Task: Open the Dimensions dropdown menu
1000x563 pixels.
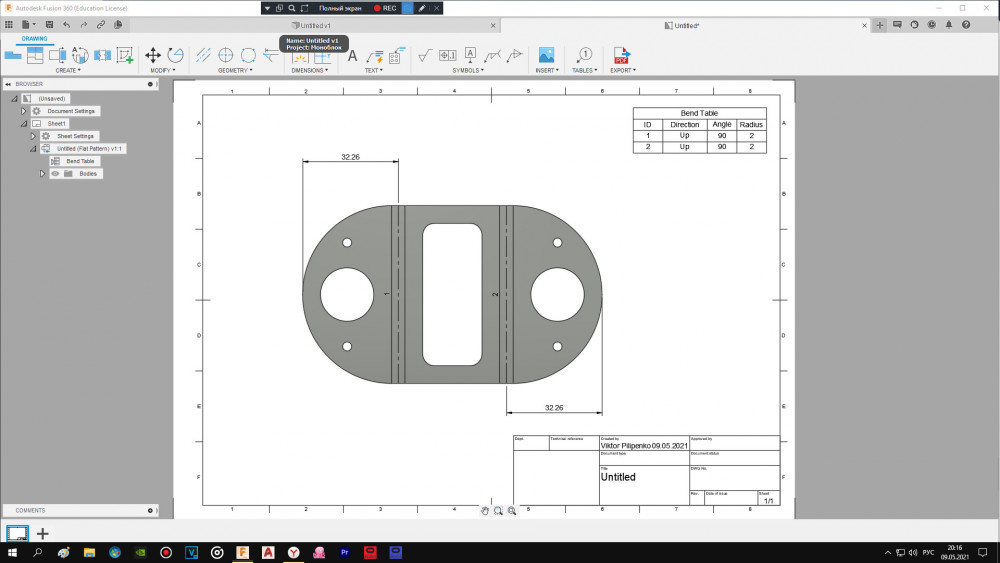Action: pos(309,70)
